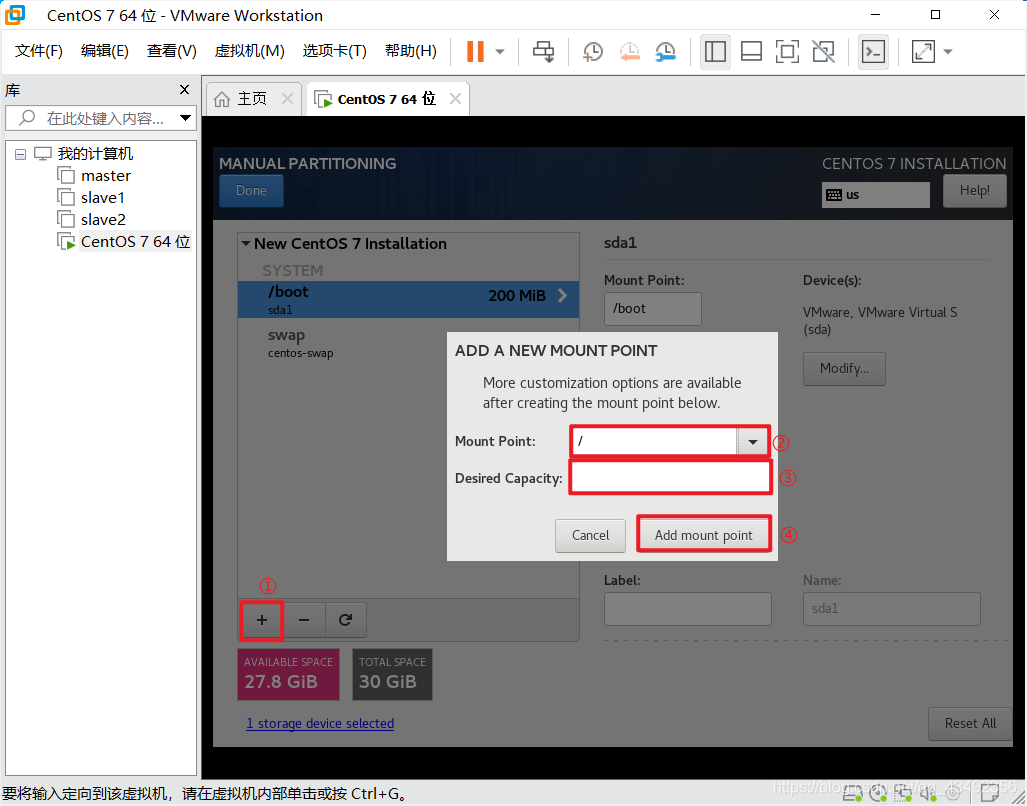Toggle the library sidebar view icon

pyautogui.click(x=715, y=51)
